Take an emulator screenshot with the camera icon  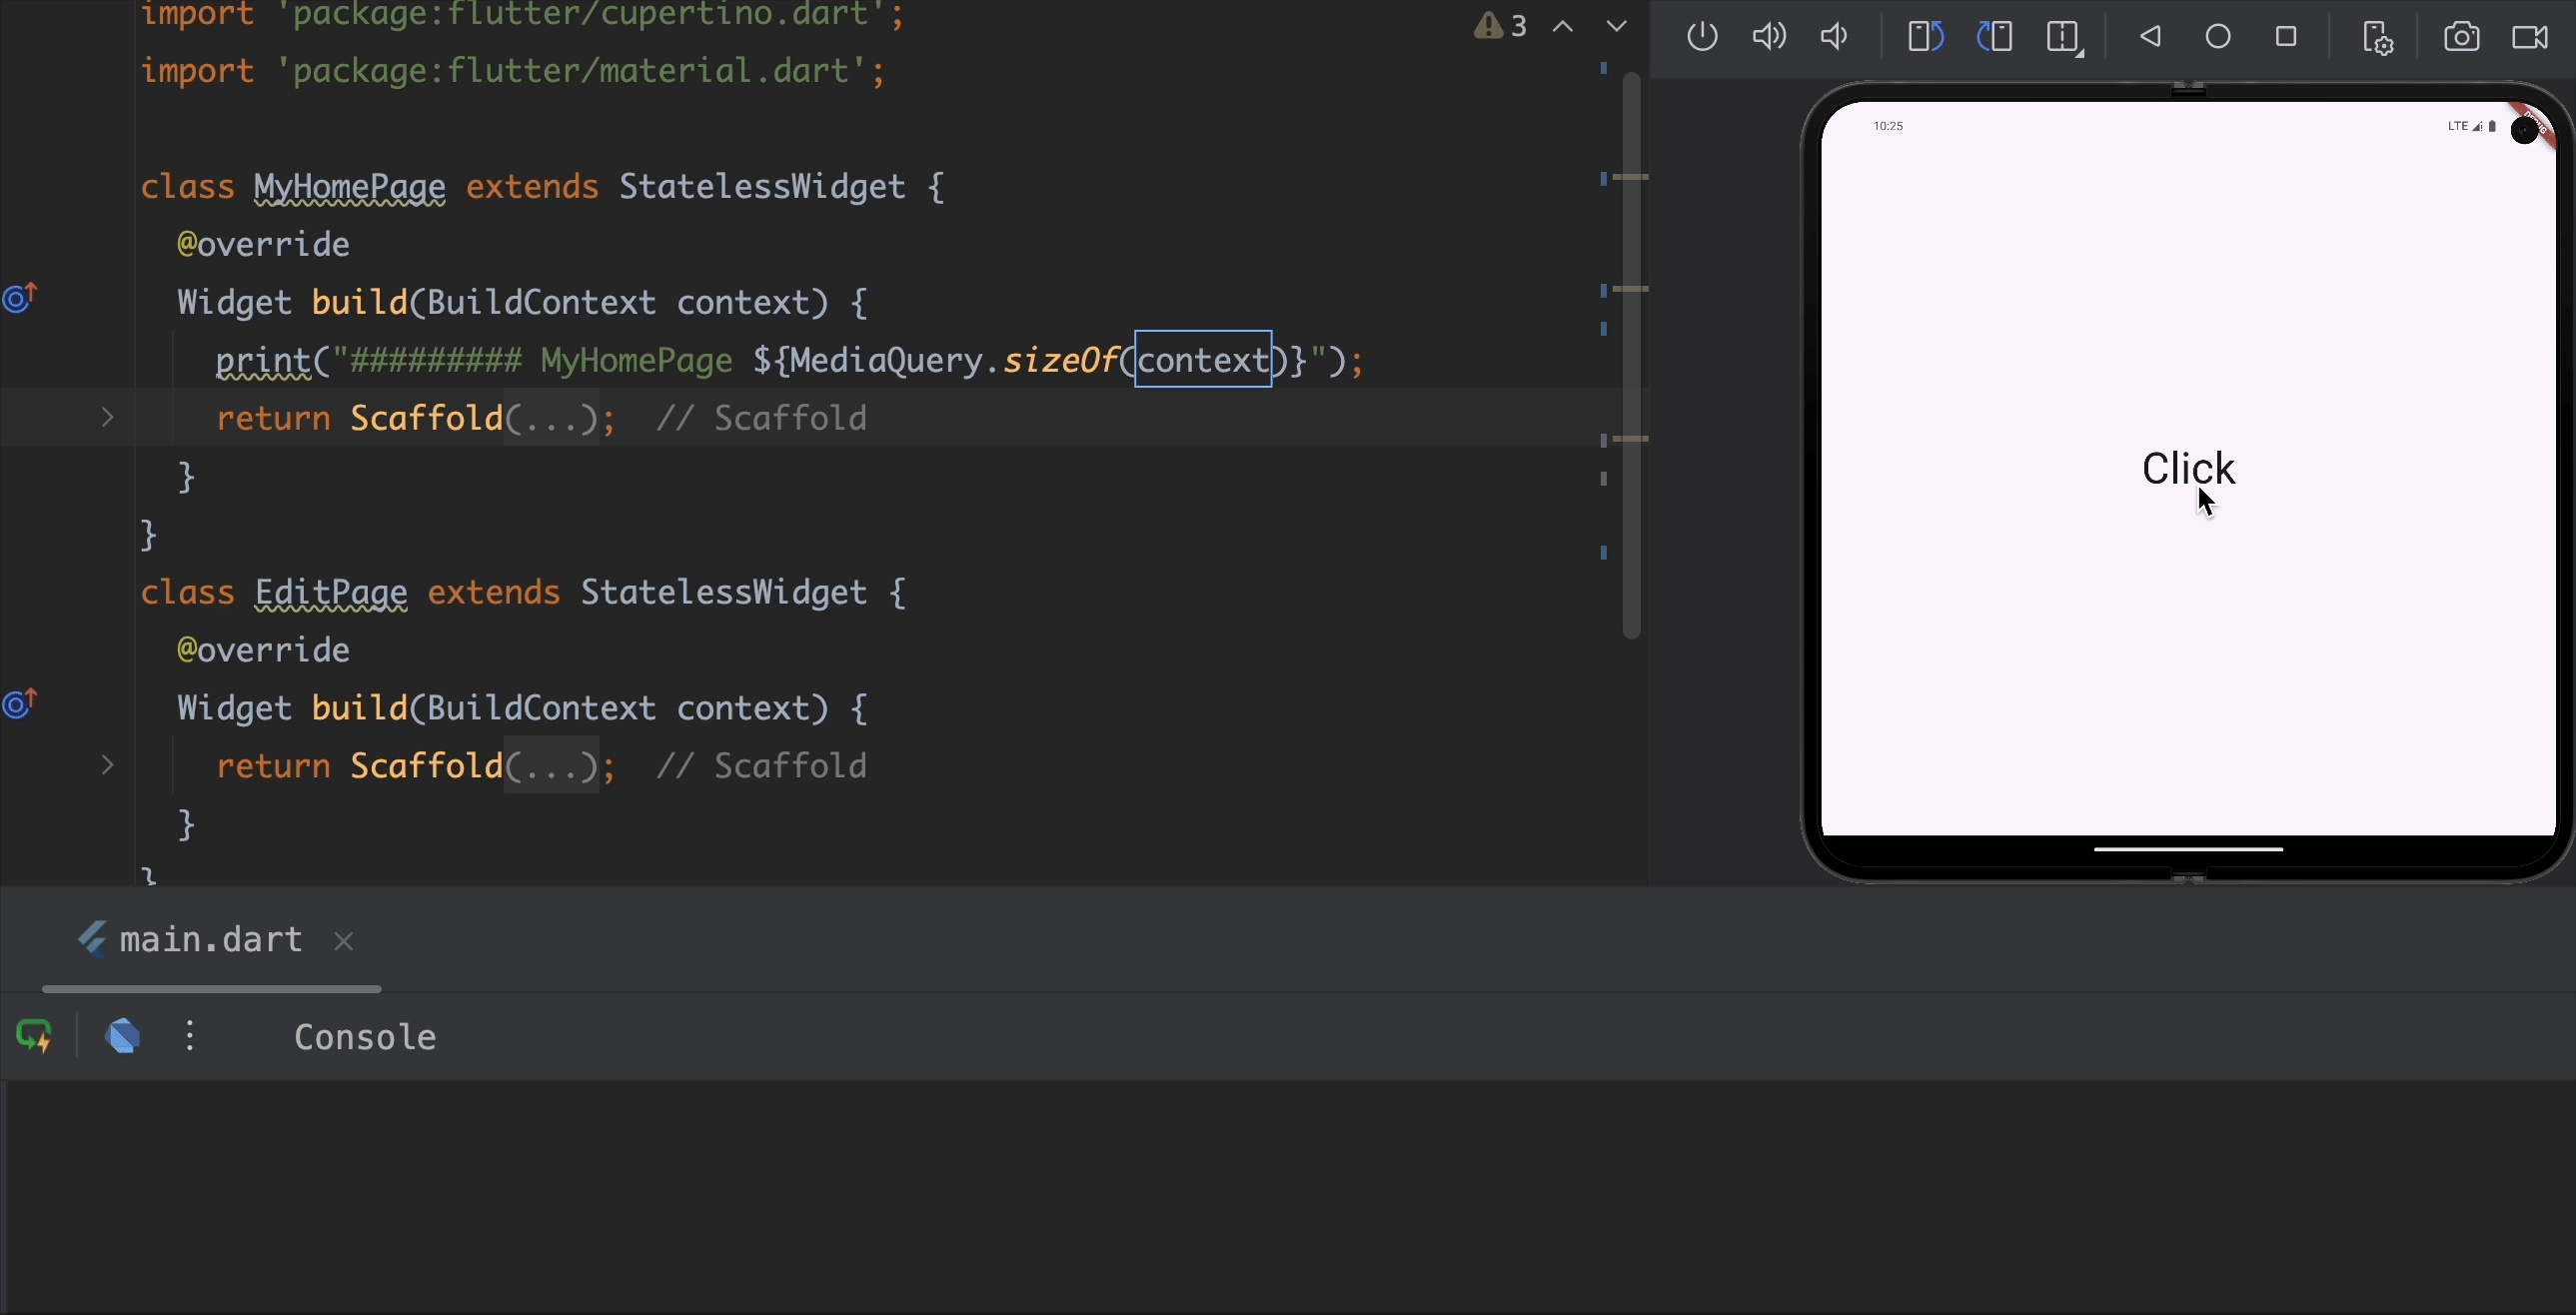coord(2461,37)
